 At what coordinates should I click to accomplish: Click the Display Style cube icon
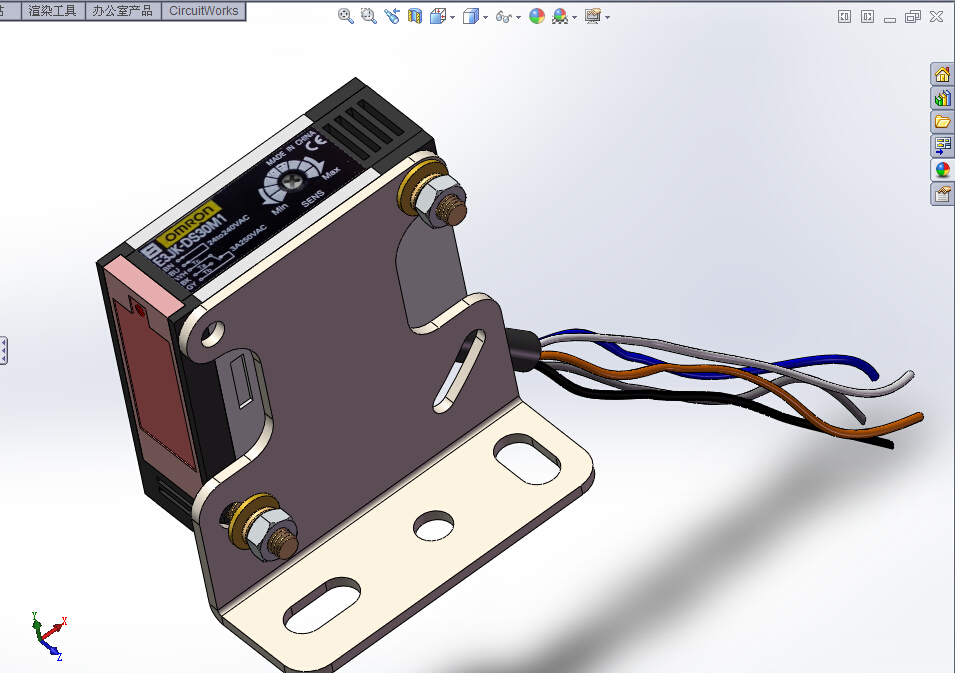click(x=471, y=16)
